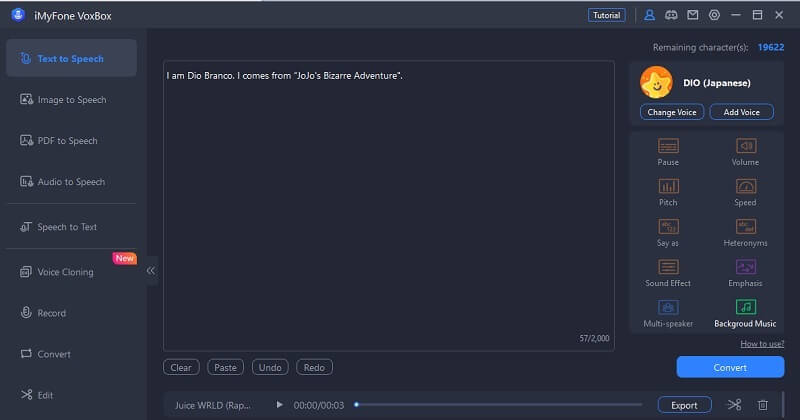The image size is (800, 420).
Task: Open the How to use? link
Action: [x=762, y=344]
